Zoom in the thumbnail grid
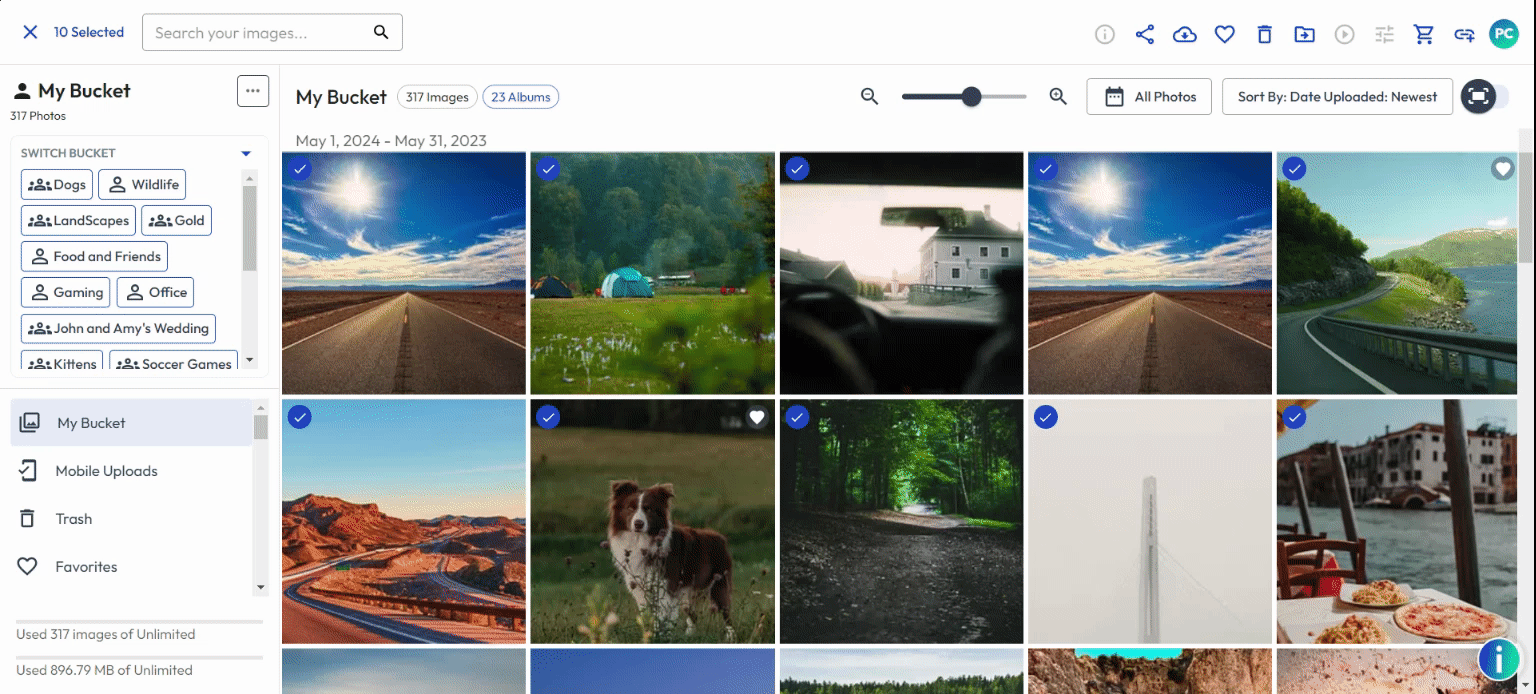 [x=1059, y=96]
